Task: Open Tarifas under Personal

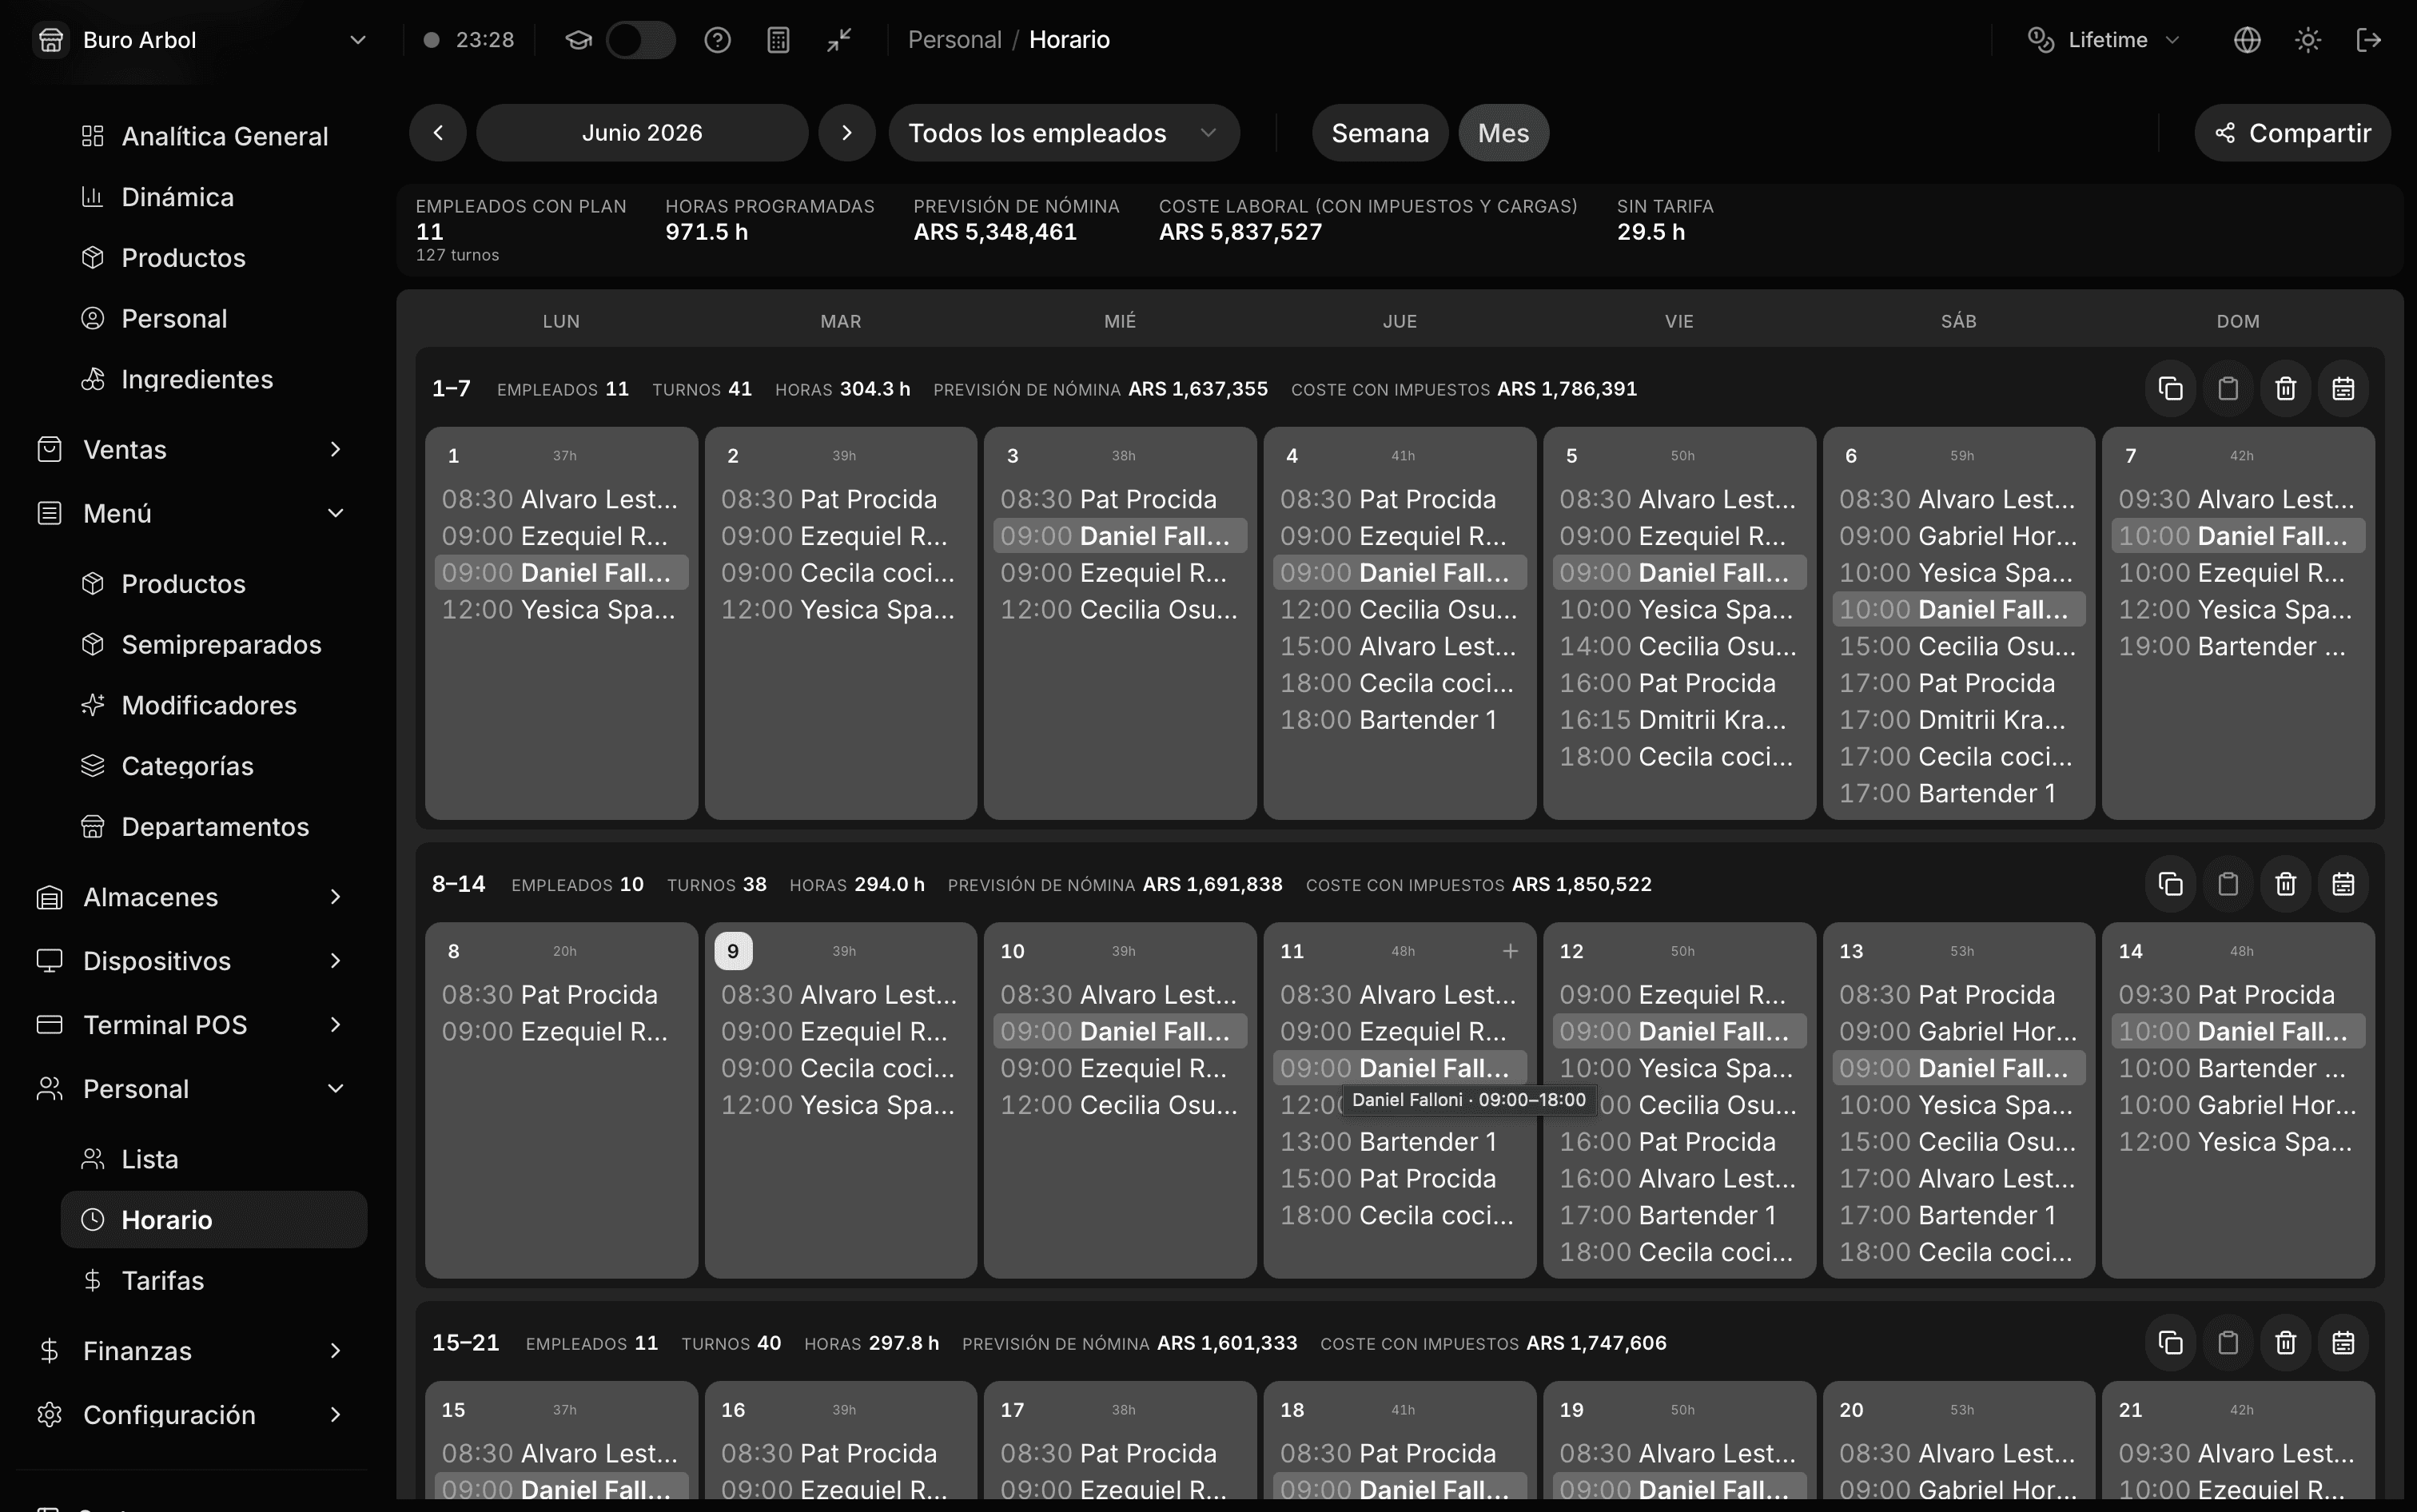Action: pos(214,1281)
